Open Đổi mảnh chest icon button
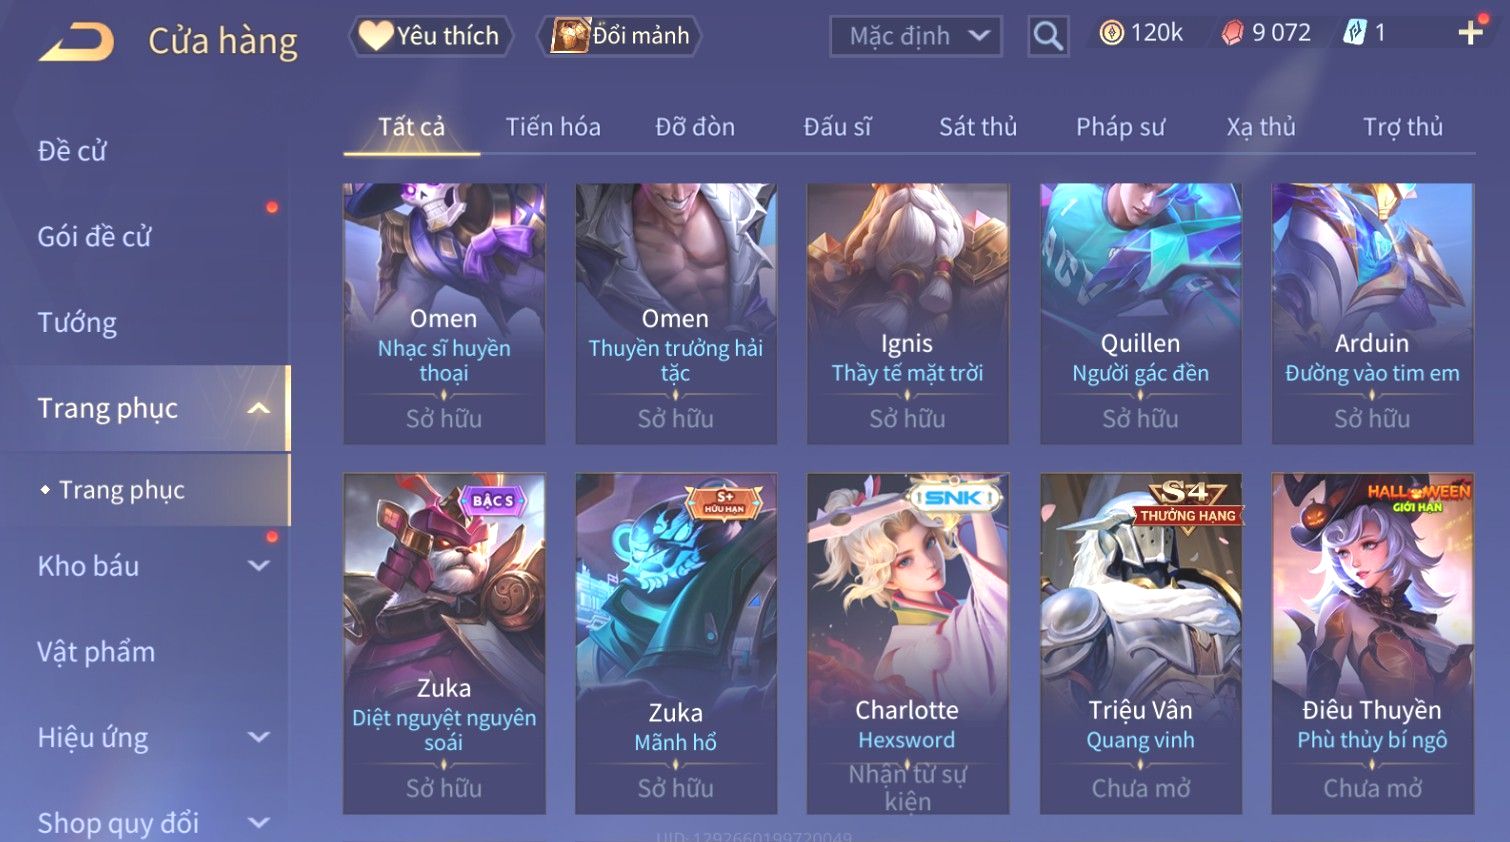The width and height of the screenshot is (1510, 842). [x=620, y=36]
